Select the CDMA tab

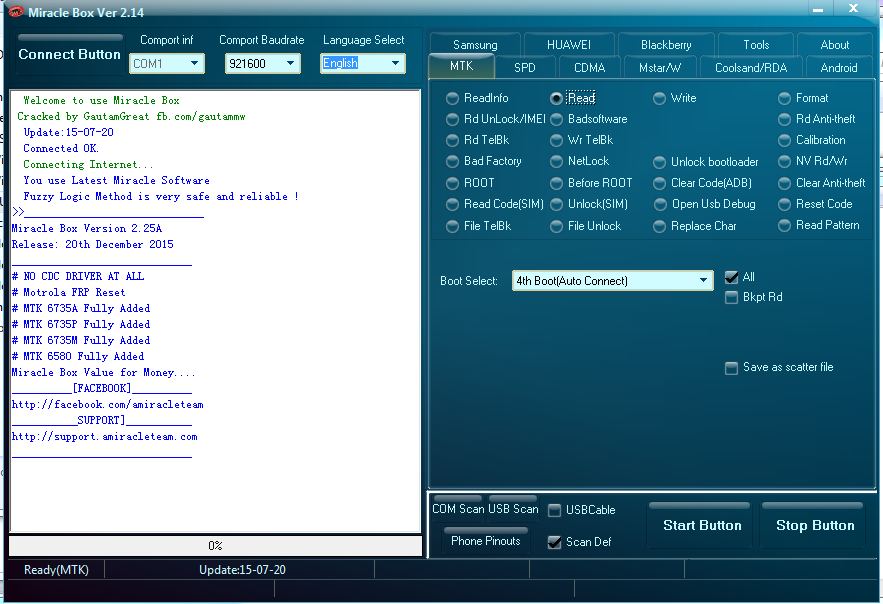click(589, 68)
